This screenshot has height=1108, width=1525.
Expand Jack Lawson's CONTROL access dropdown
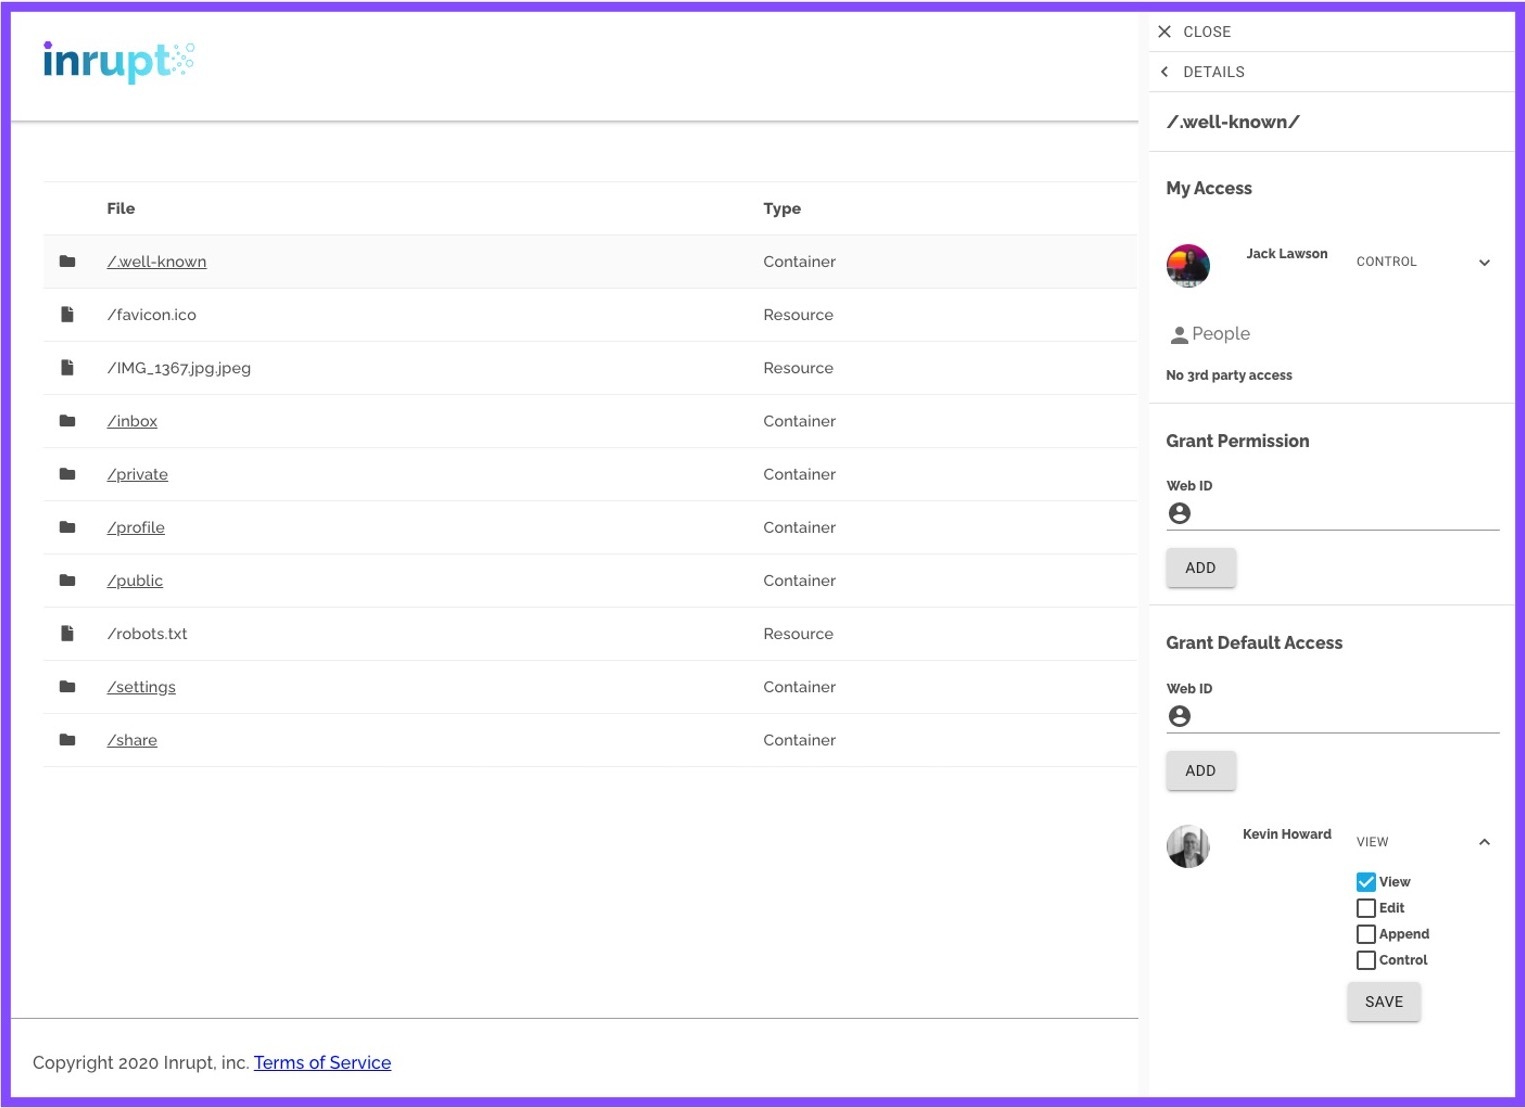[x=1484, y=262]
